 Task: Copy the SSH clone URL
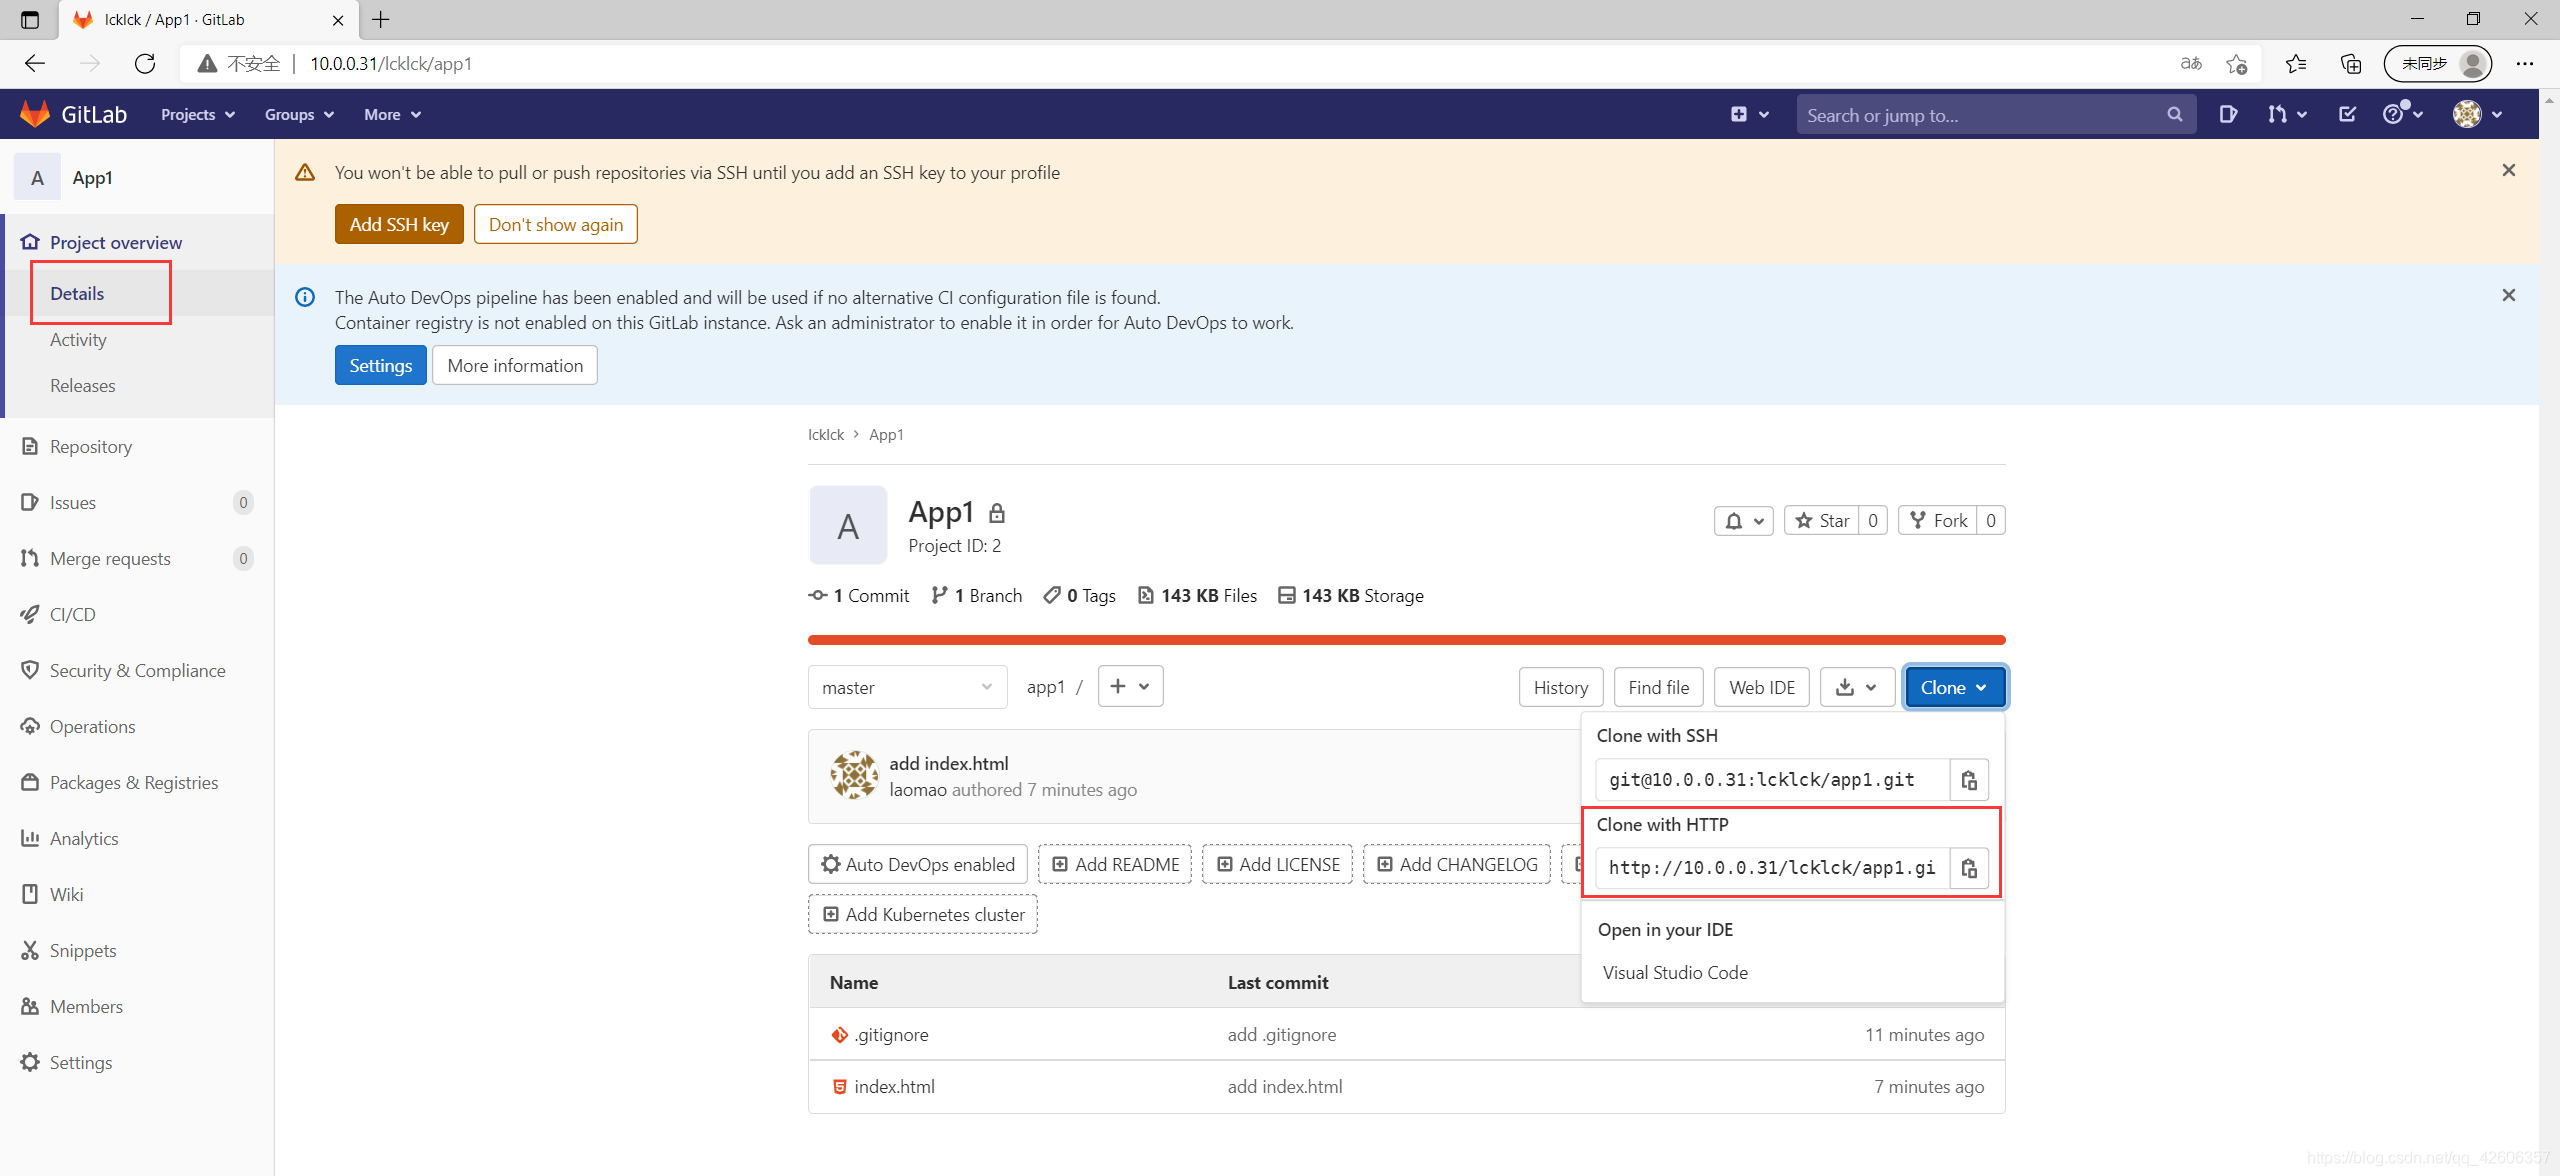pos(1968,780)
